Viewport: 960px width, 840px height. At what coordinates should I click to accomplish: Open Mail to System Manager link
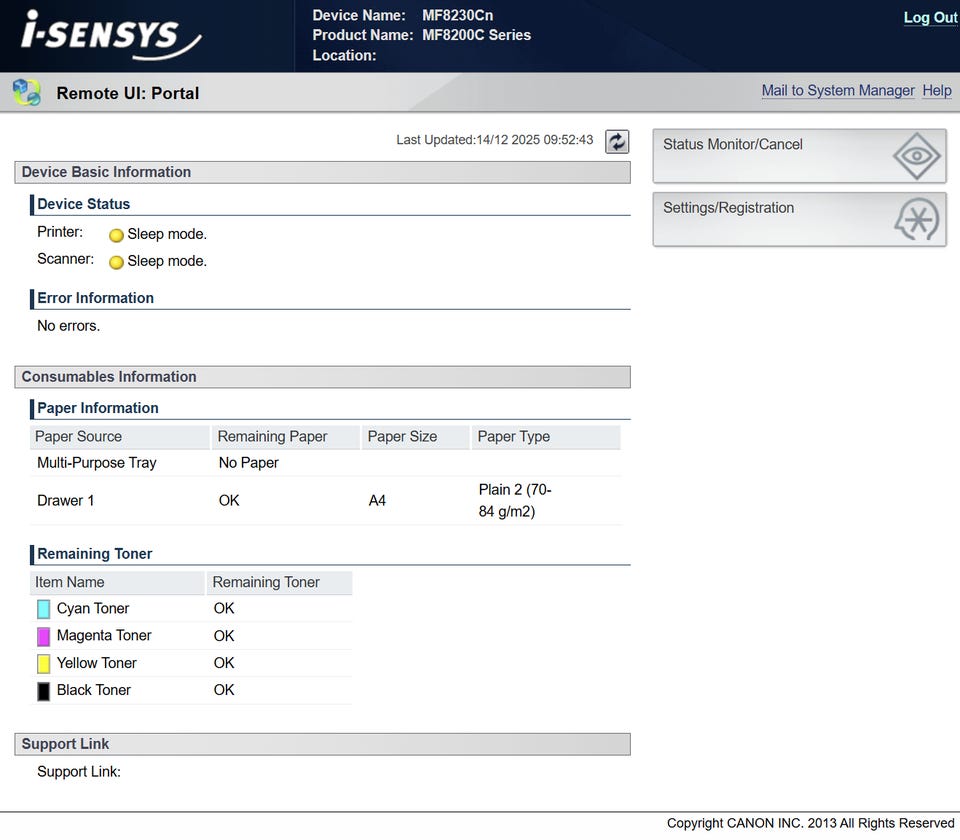[838, 91]
